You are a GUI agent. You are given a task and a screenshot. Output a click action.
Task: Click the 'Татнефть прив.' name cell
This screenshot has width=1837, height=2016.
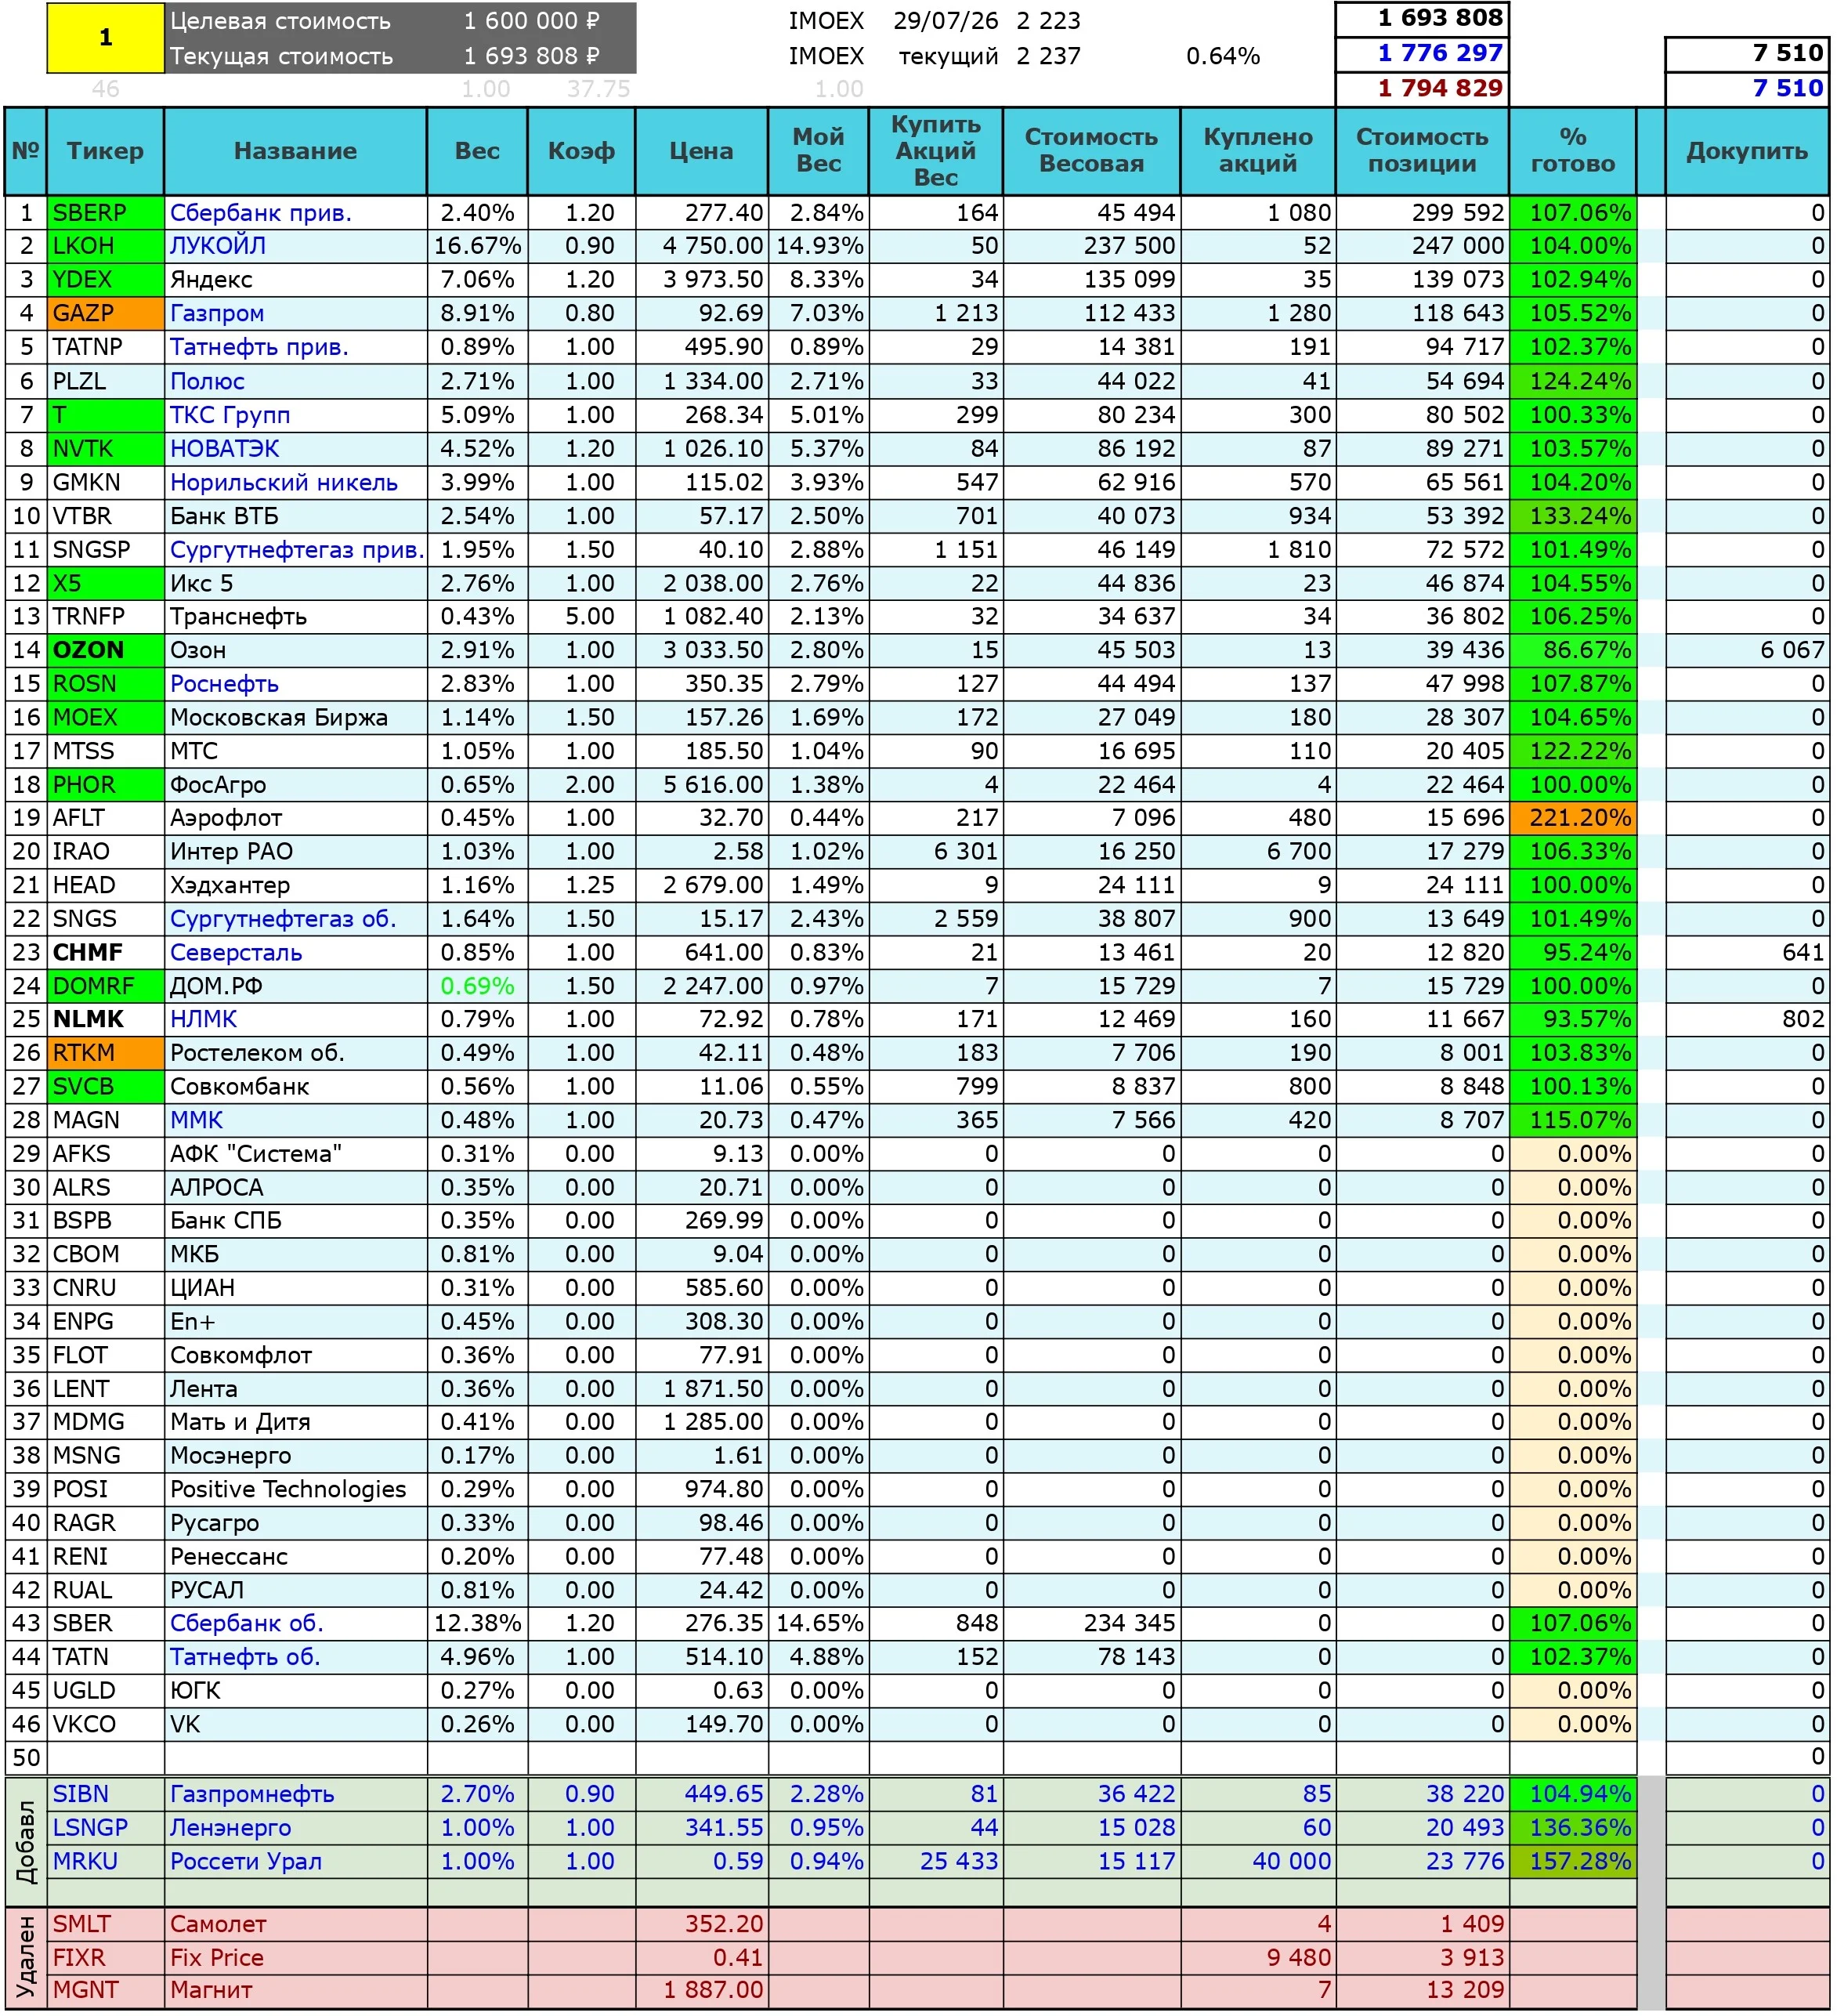click(295, 347)
